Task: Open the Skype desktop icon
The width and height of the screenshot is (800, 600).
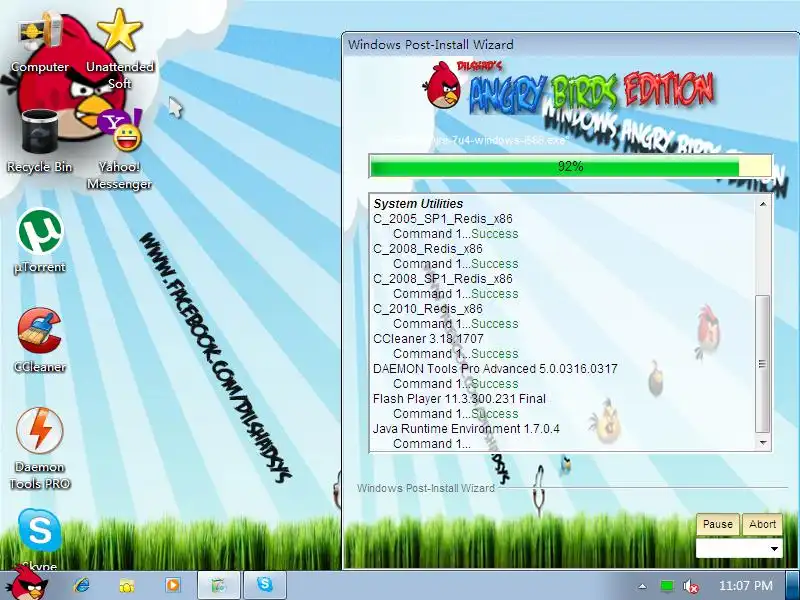Action: tap(40, 539)
